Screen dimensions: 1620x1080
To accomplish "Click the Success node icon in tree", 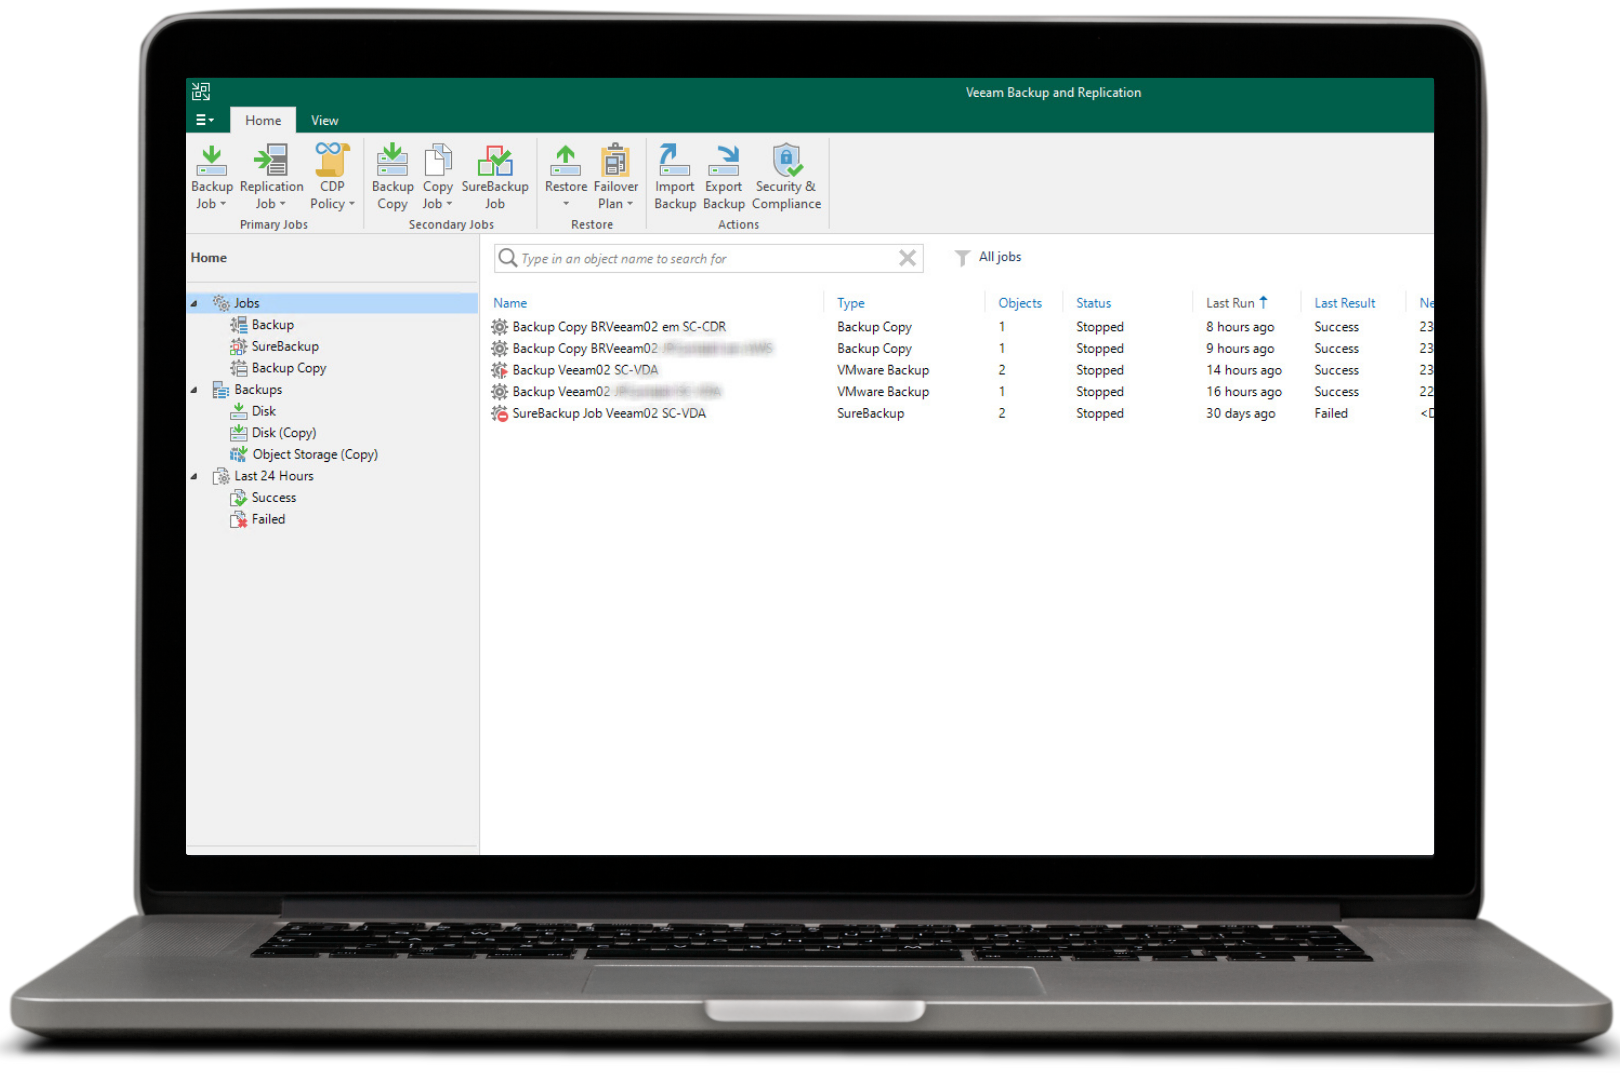I will [x=239, y=498].
